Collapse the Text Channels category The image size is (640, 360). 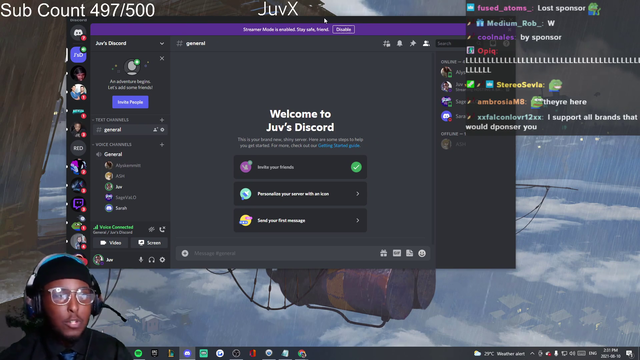(111, 120)
